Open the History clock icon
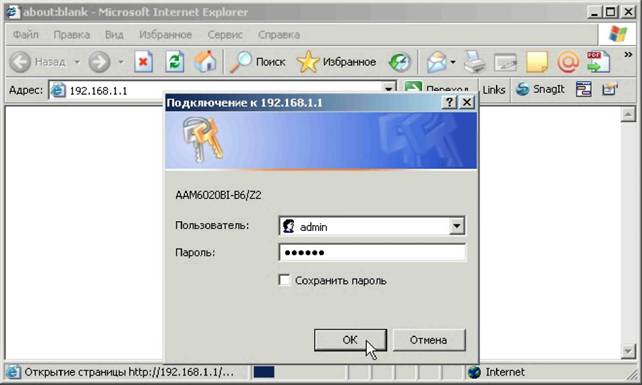The image size is (642, 385). click(x=399, y=62)
